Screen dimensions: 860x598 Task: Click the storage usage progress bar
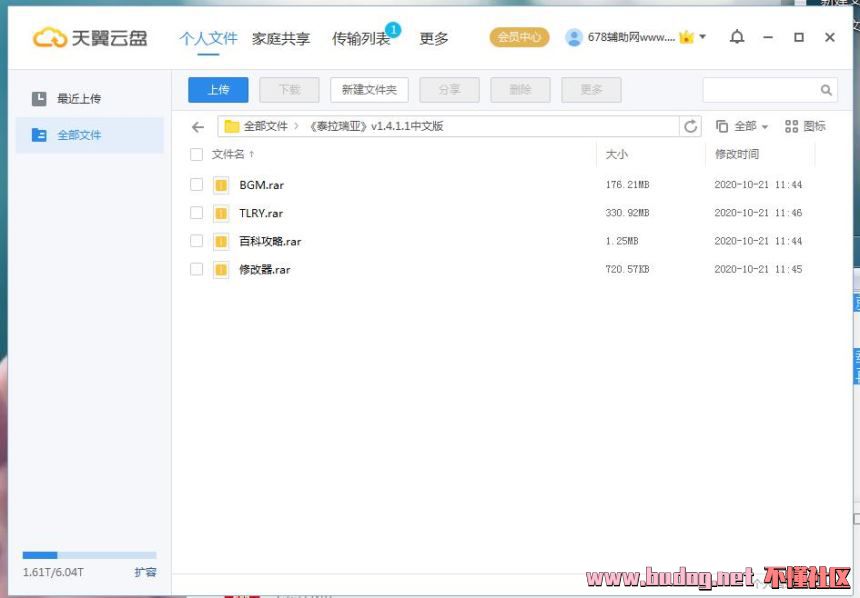click(89, 555)
